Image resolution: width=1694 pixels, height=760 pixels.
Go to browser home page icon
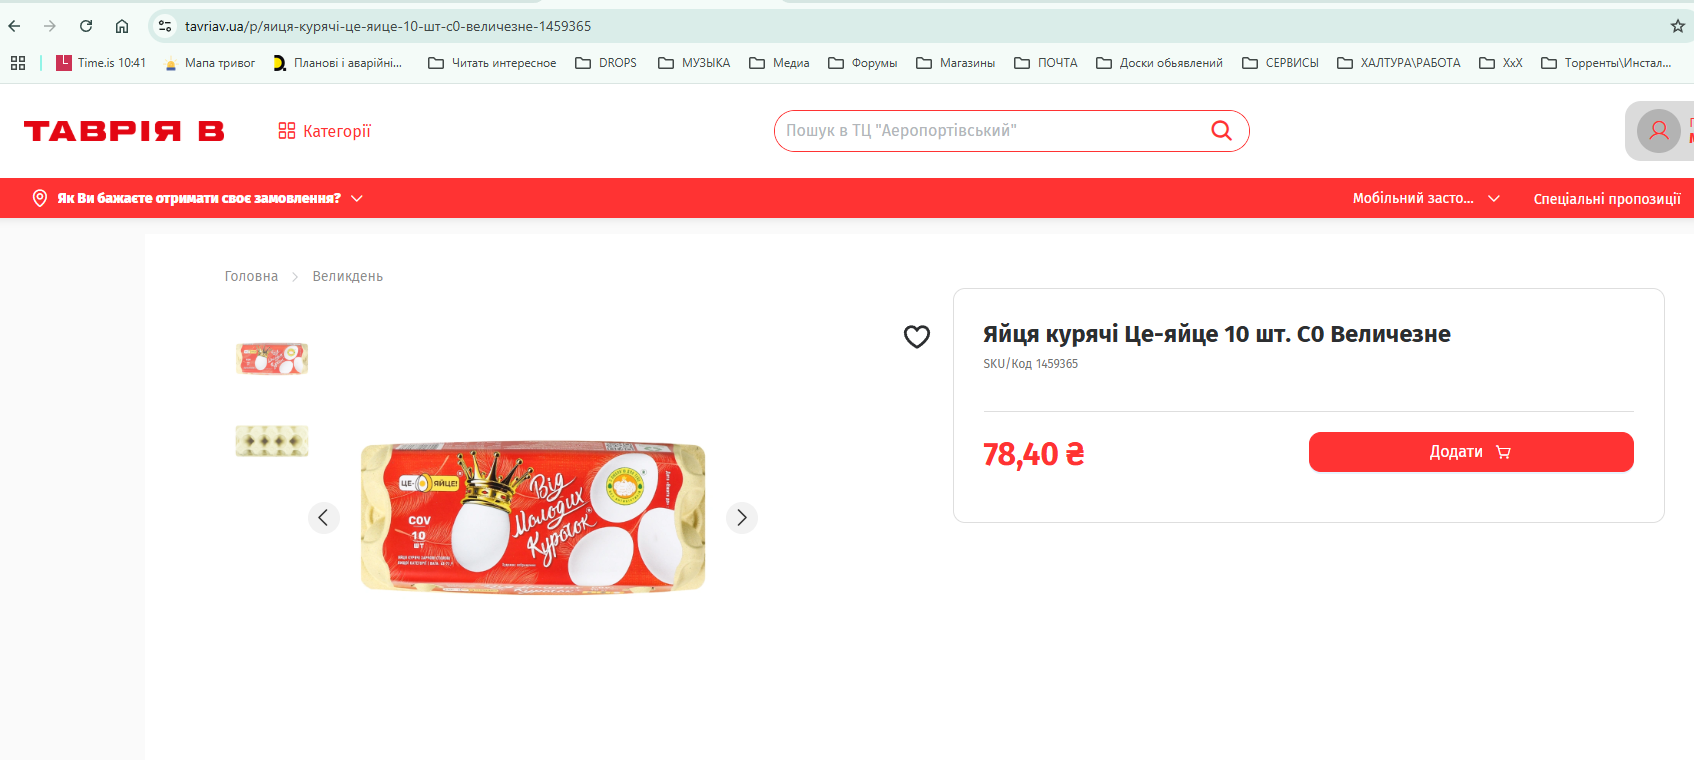(122, 26)
